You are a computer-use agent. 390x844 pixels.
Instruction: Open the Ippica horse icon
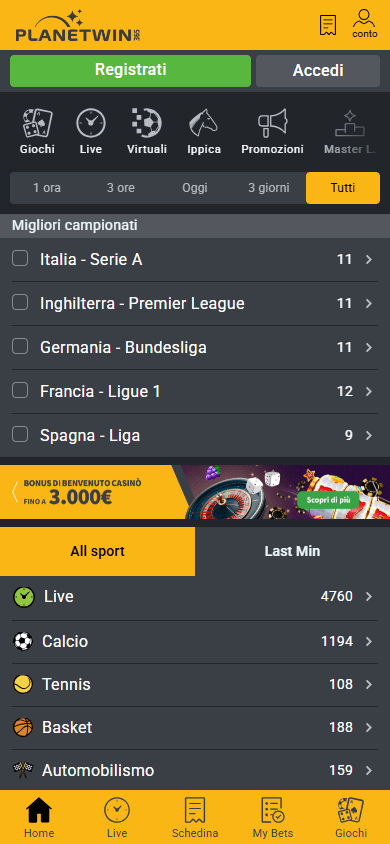pos(204,123)
